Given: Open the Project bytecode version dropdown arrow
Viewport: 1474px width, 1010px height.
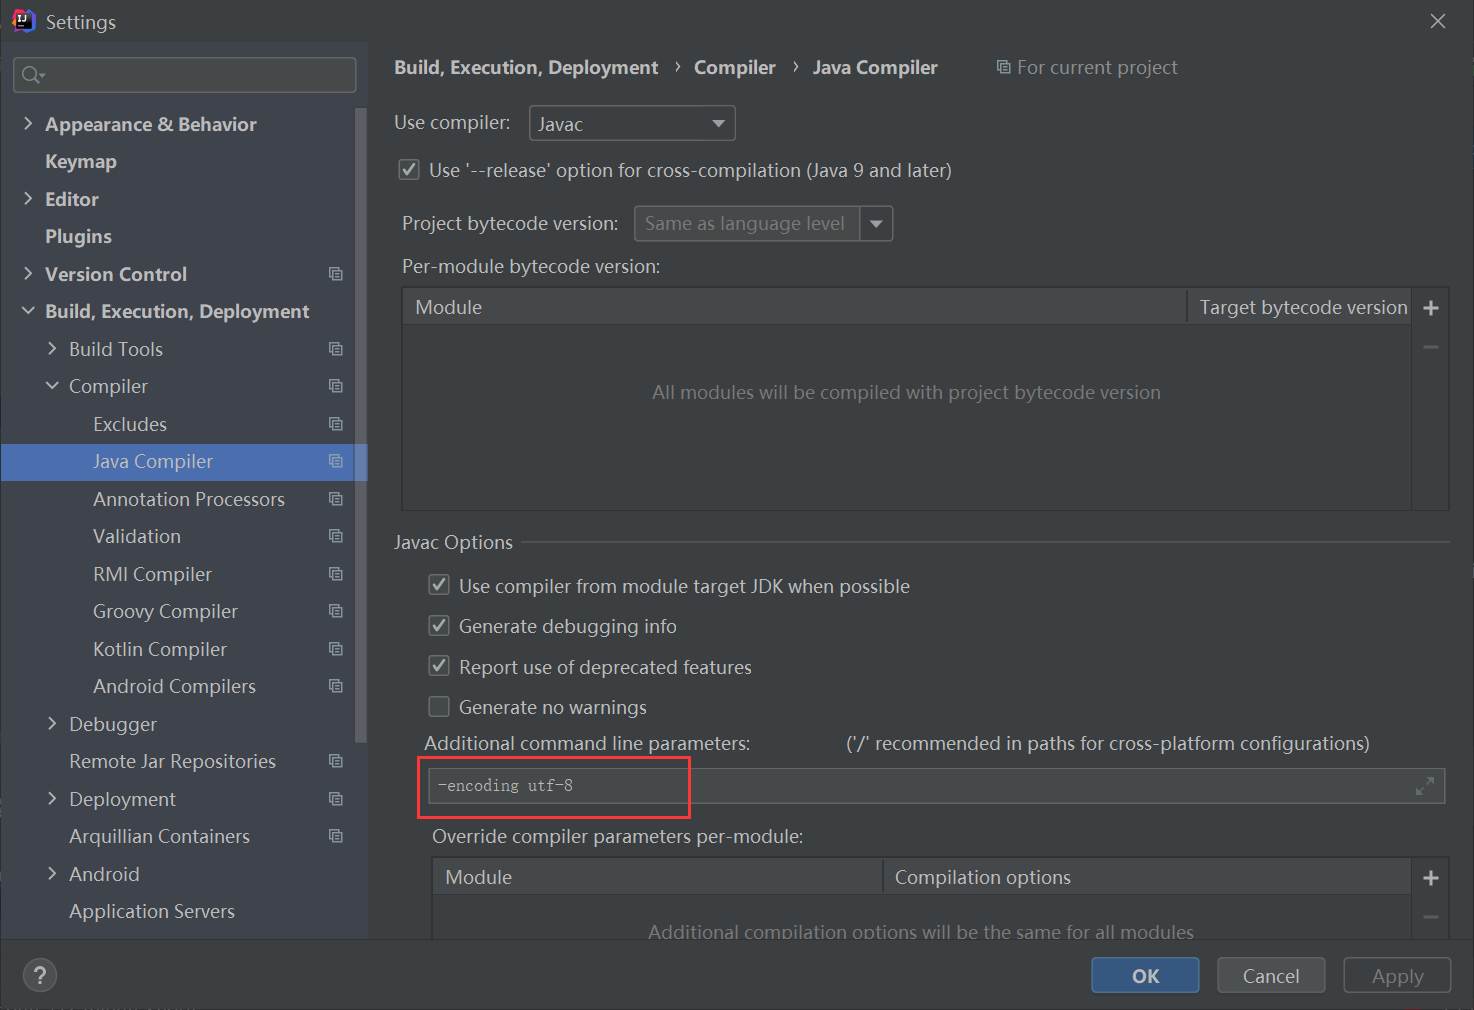Looking at the screenshot, I should (x=876, y=224).
